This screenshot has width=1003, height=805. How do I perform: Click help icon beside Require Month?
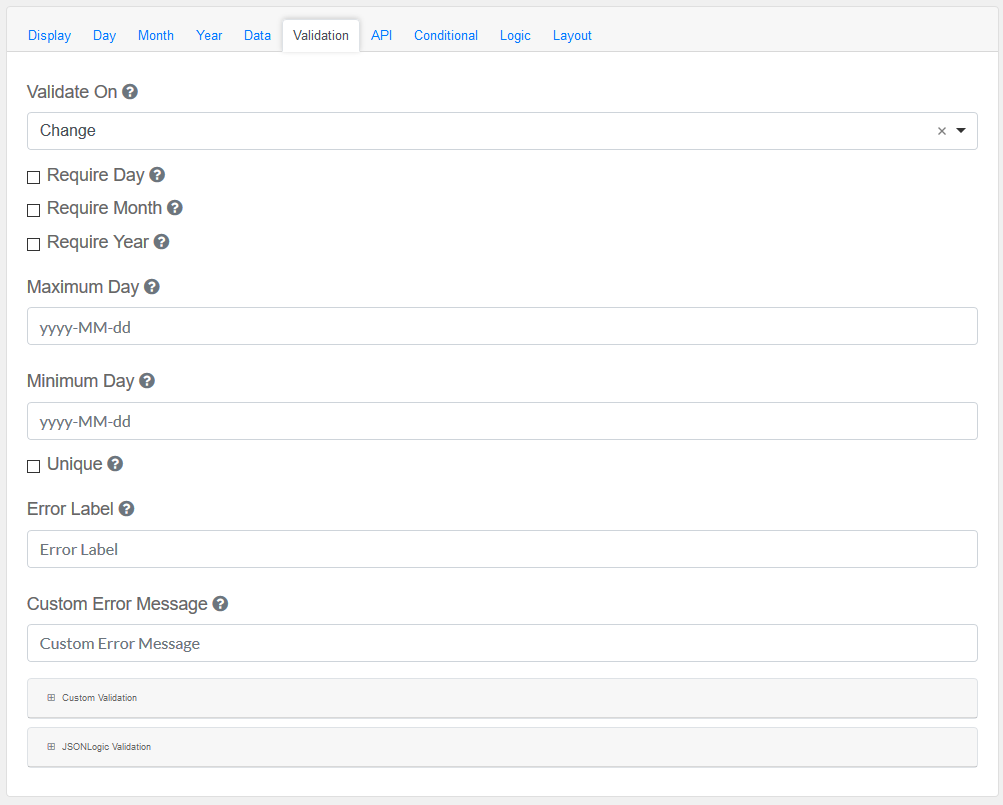(175, 208)
